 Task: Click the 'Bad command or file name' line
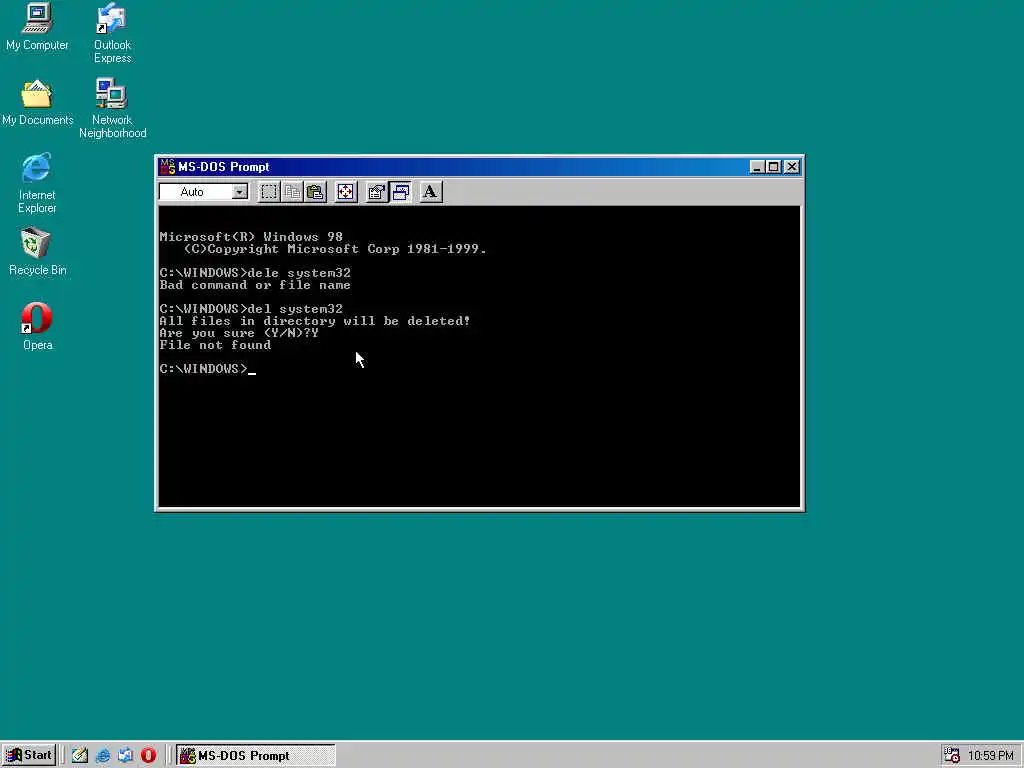(x=255, y=285)
